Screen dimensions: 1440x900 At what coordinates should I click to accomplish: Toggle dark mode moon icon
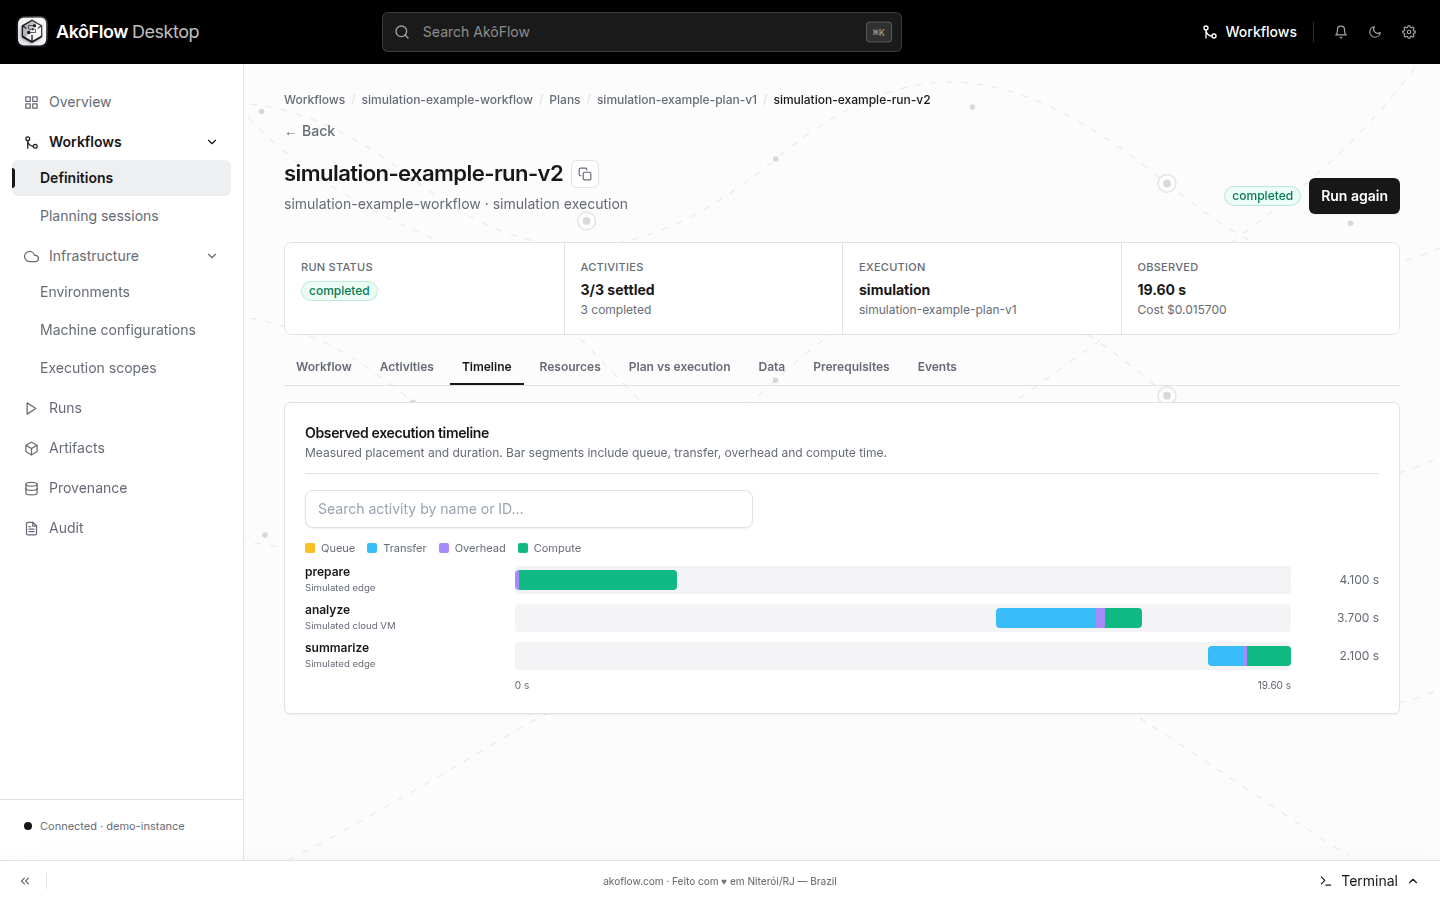[1375, 32]
